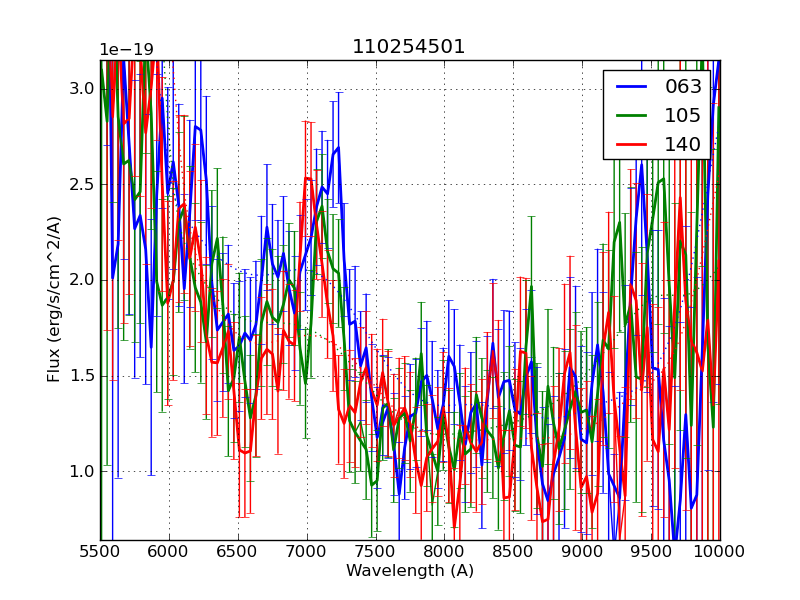Click the 2.0 y-axis tick label
Viewport: 800px width, 600px height.
coord(82,280)
